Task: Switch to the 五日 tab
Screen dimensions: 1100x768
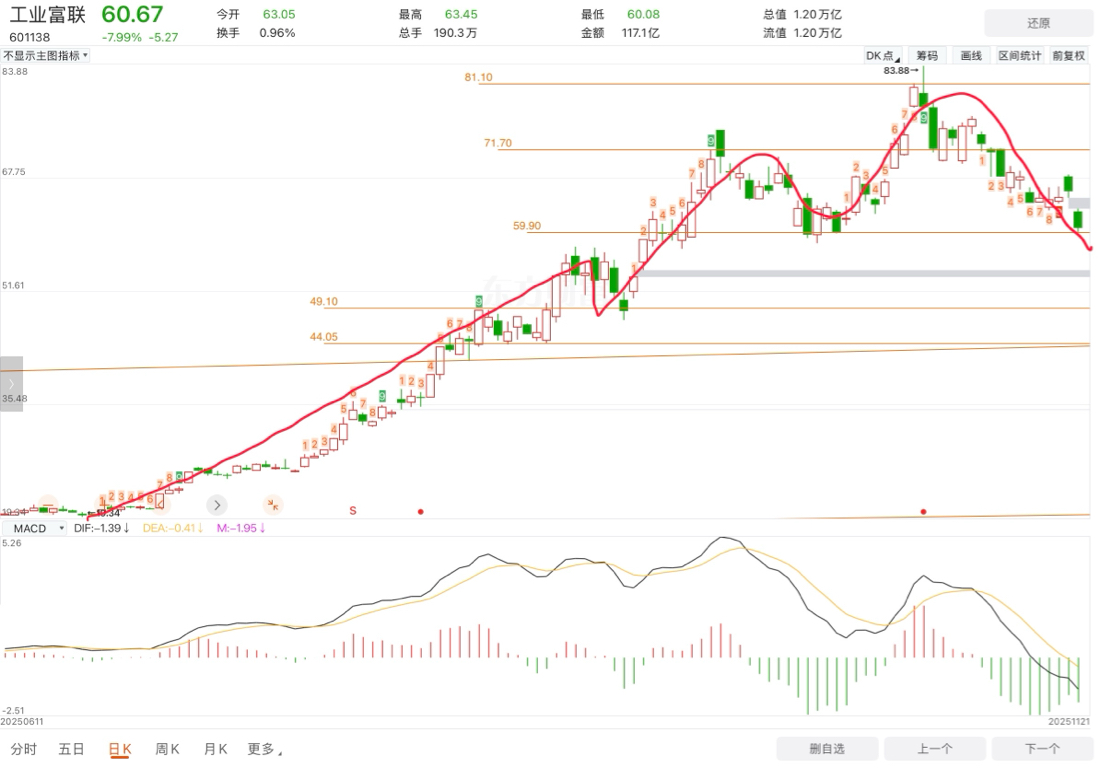Action: coord(71,749)
